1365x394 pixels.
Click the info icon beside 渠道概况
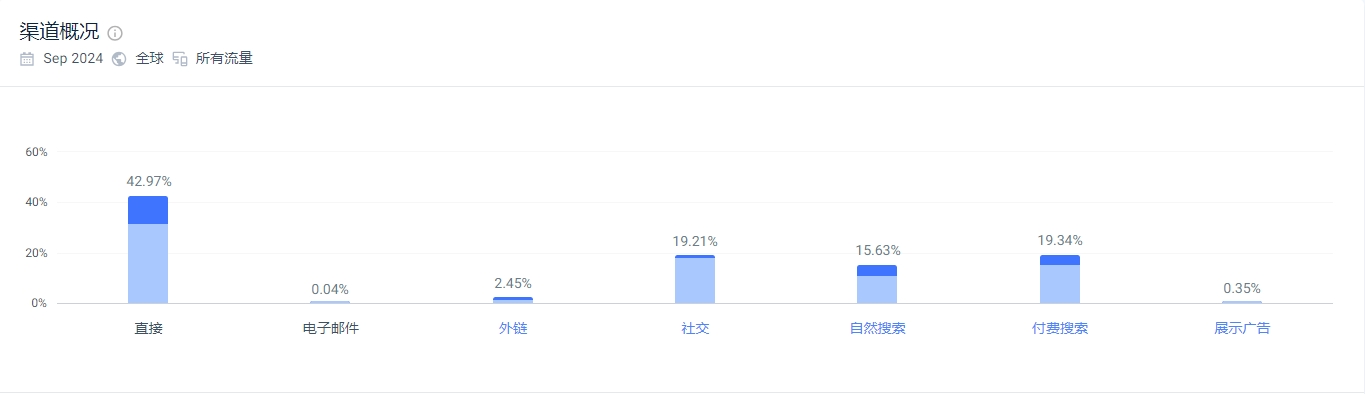[115, 33]
